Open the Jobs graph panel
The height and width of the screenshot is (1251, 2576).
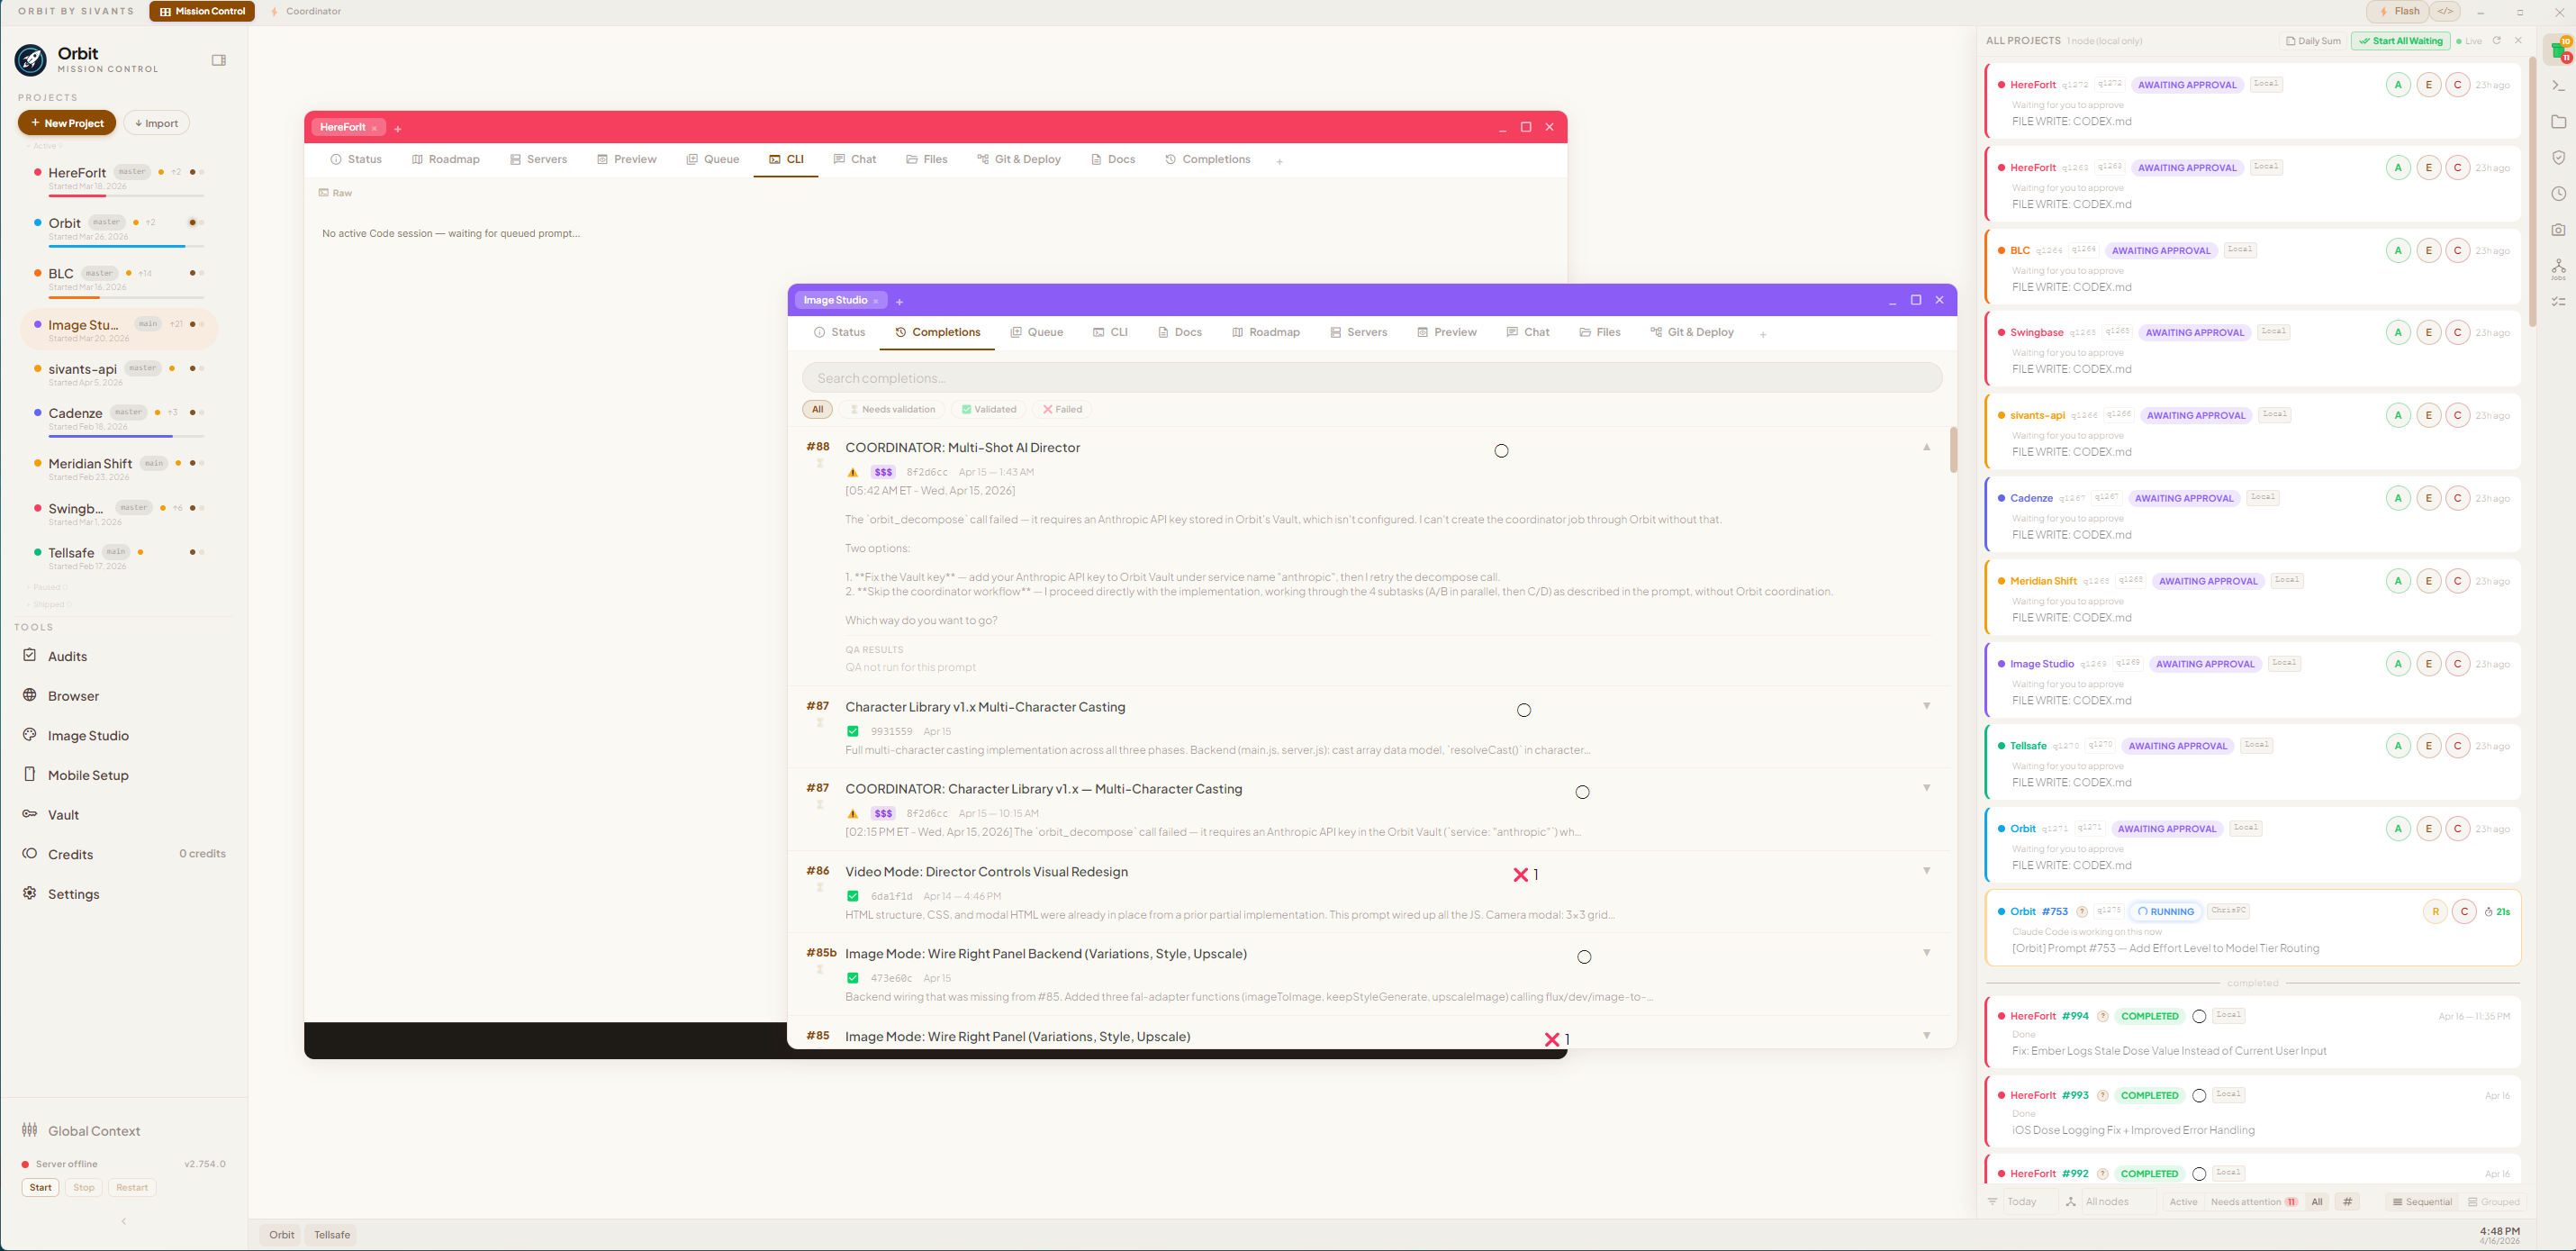click(x=2560, y=266)
